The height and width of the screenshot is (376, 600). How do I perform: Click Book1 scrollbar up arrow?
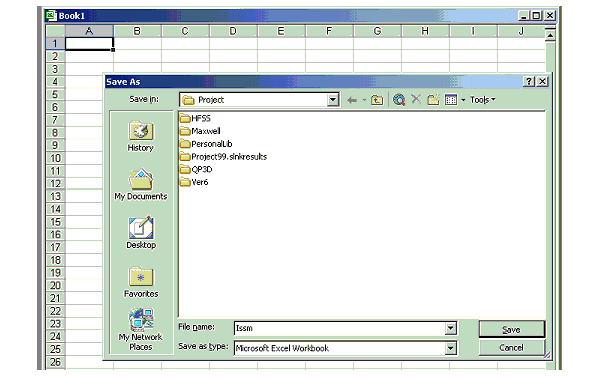(x=550, y=36)
